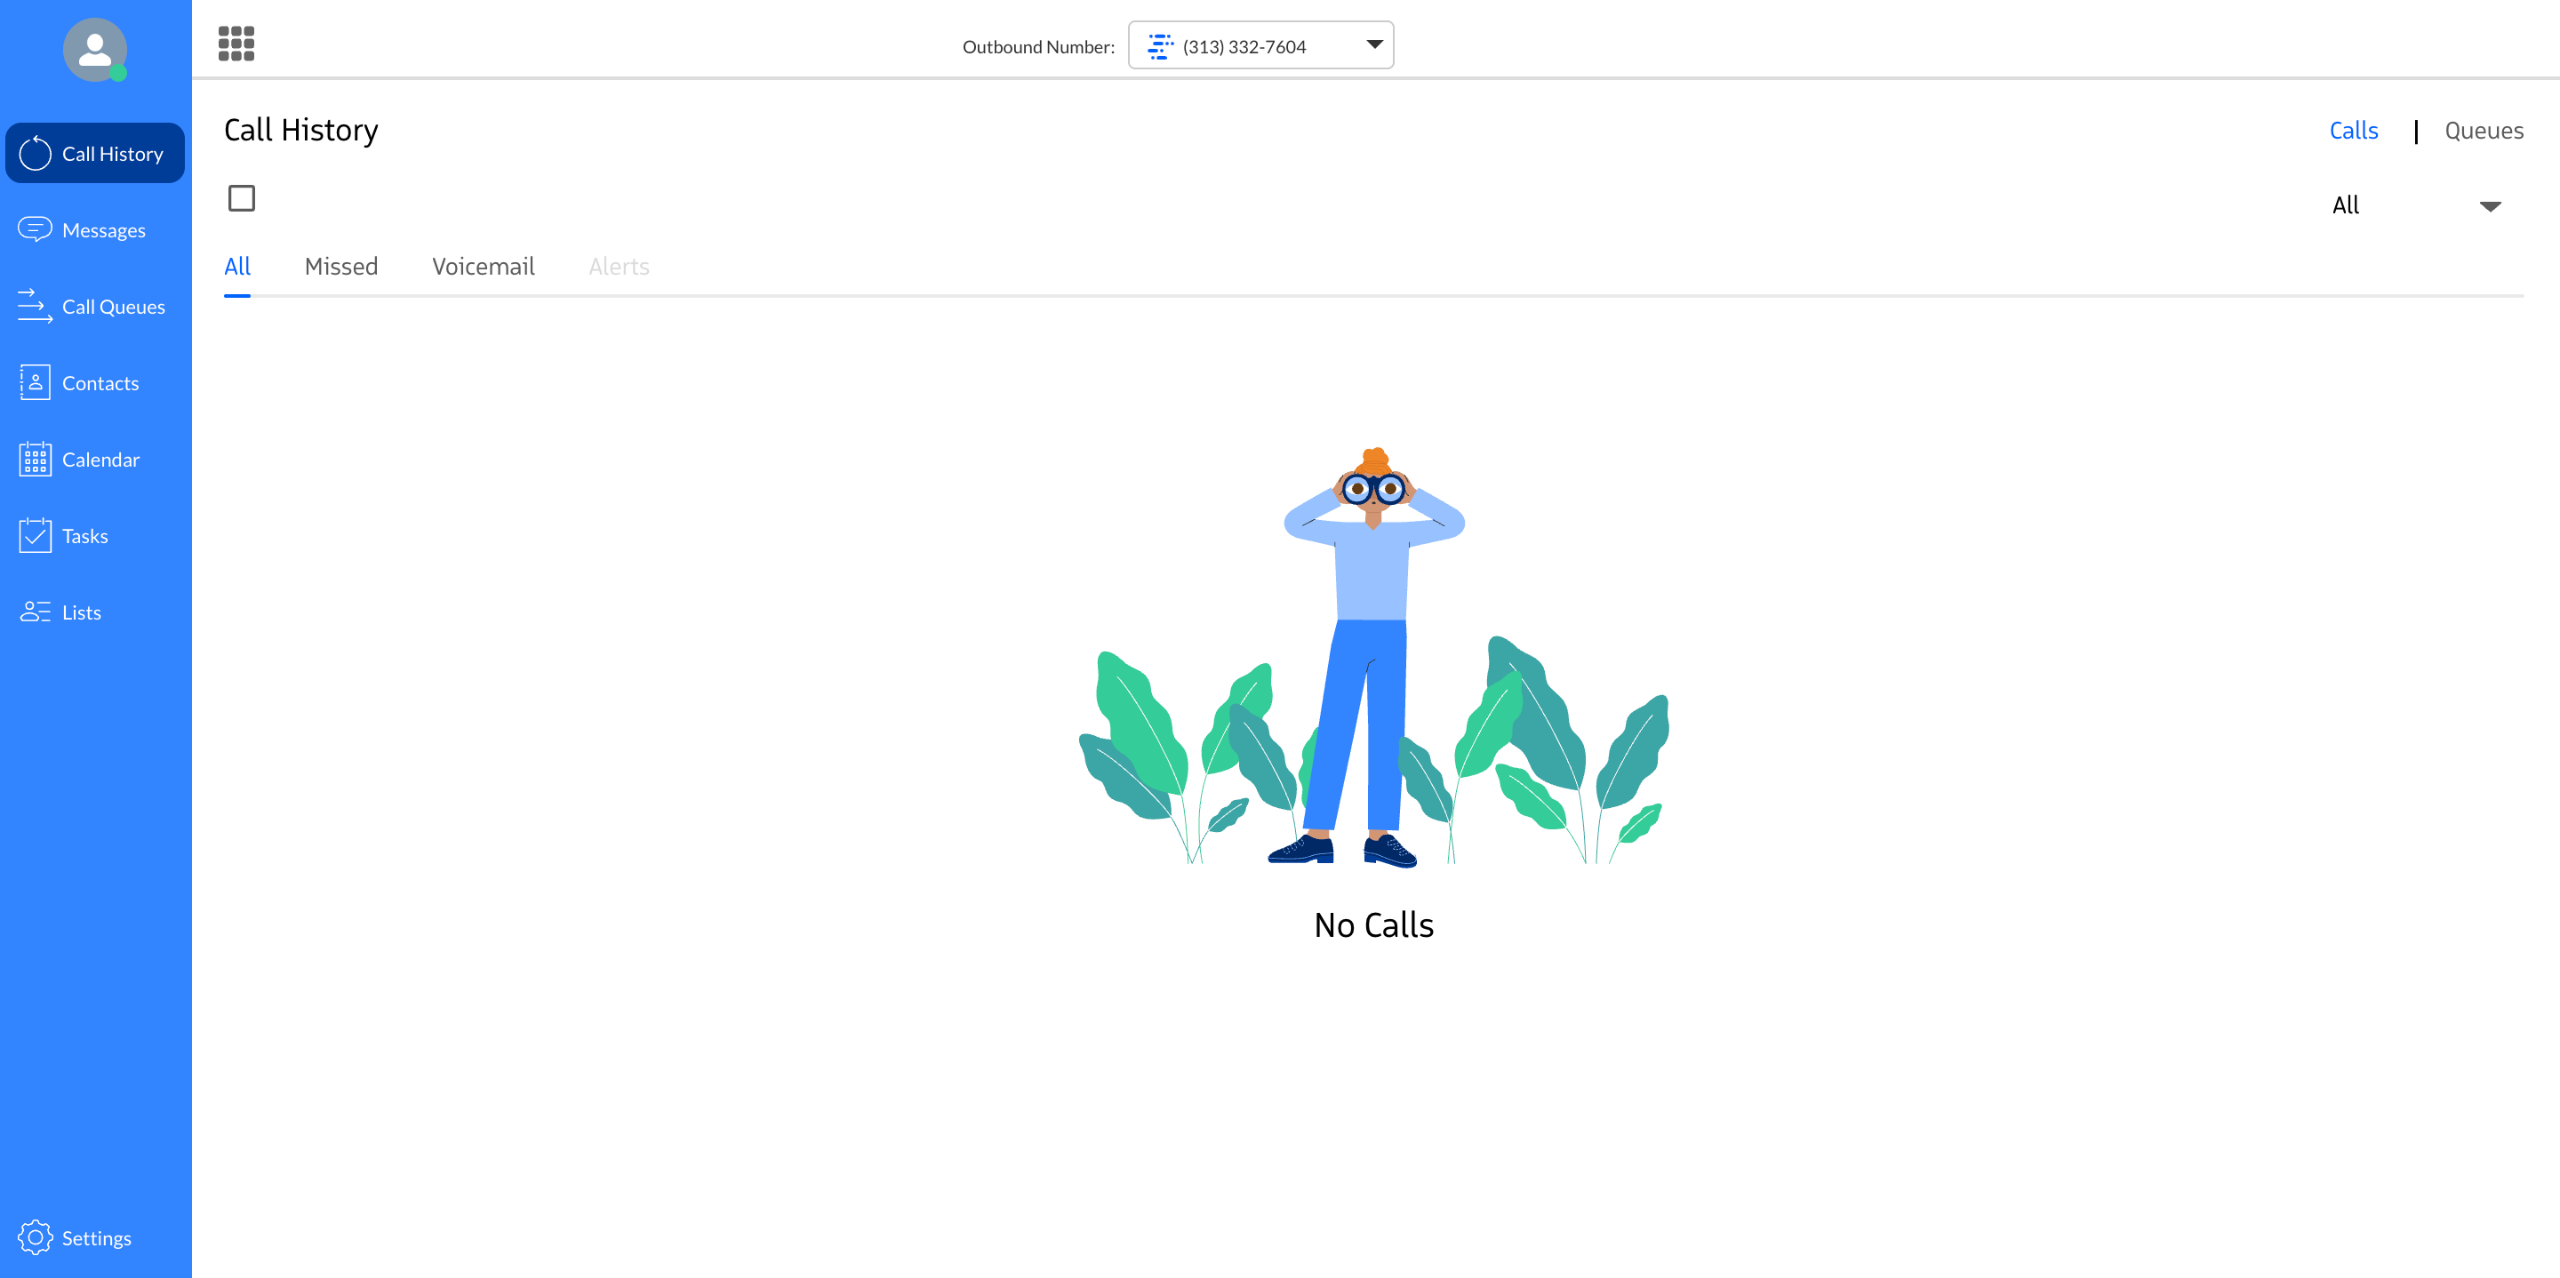Click the Lists people icon
Viewport: 2560px width, 1278px height.
(35, 612)
